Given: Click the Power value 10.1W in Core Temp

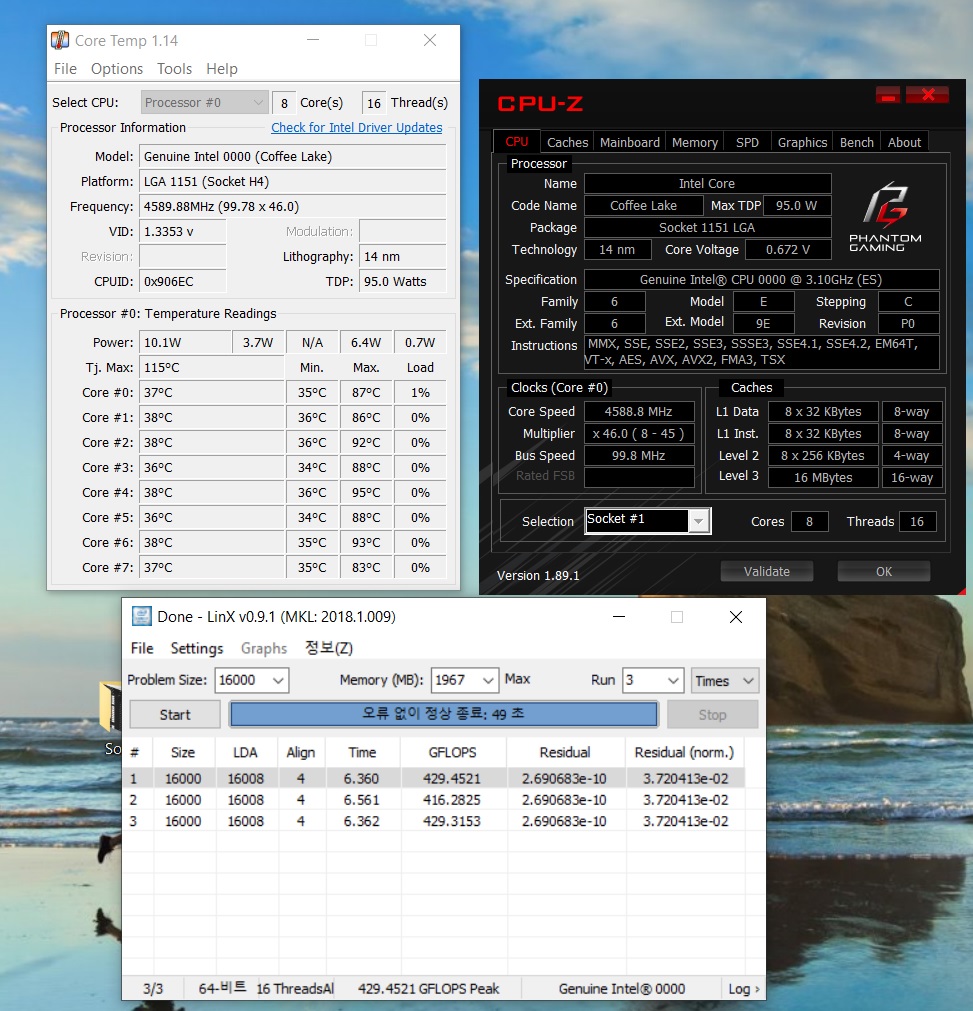Looking at the screenshot, I should pos(185,342).
